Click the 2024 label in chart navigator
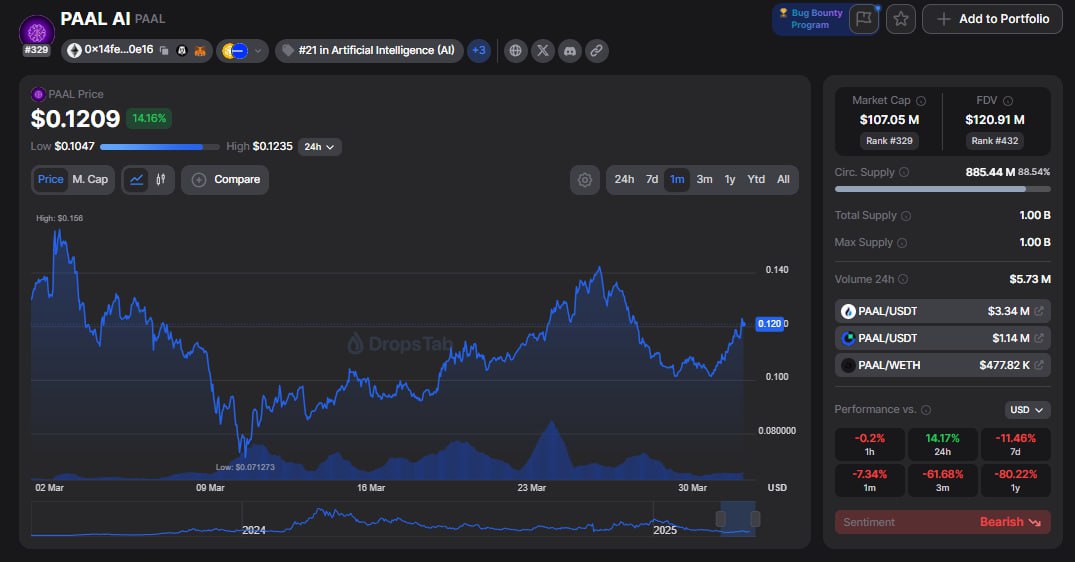 (254, 530)
